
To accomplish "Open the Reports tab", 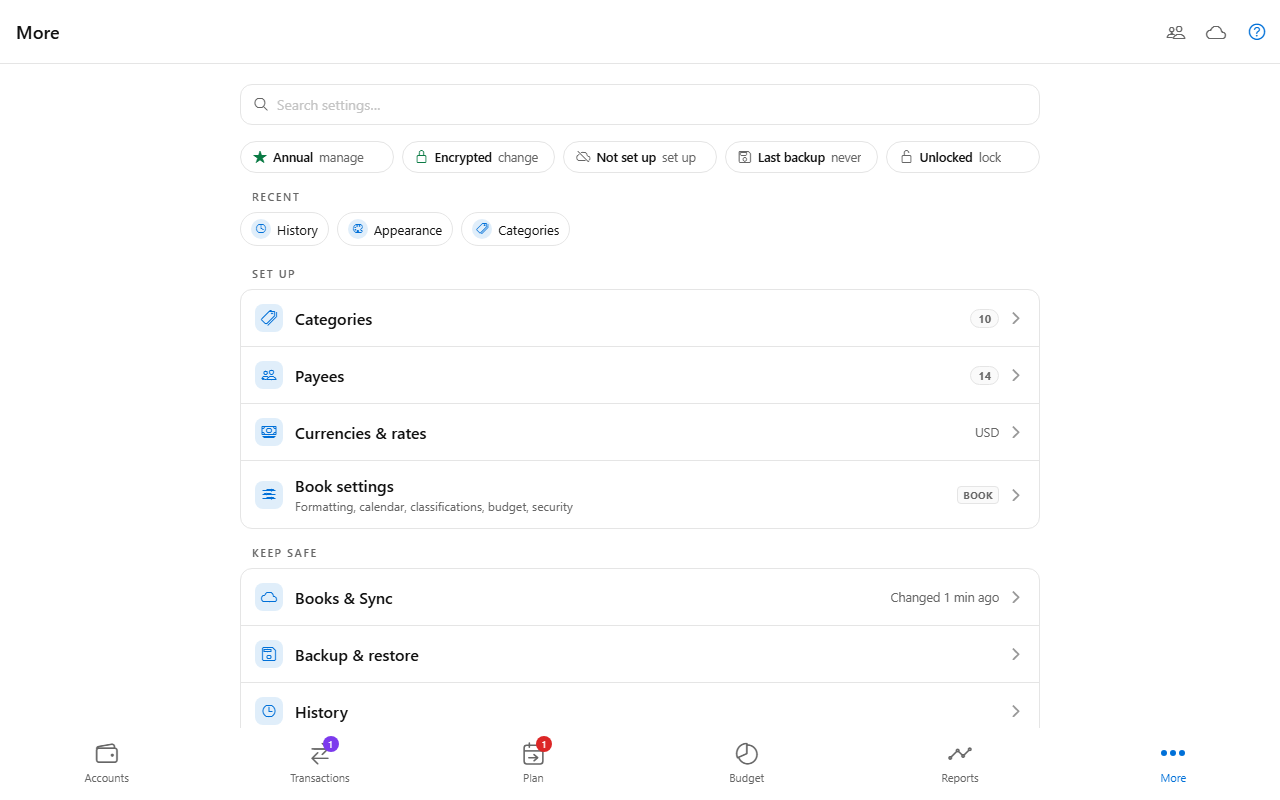I will coord(960,763).
